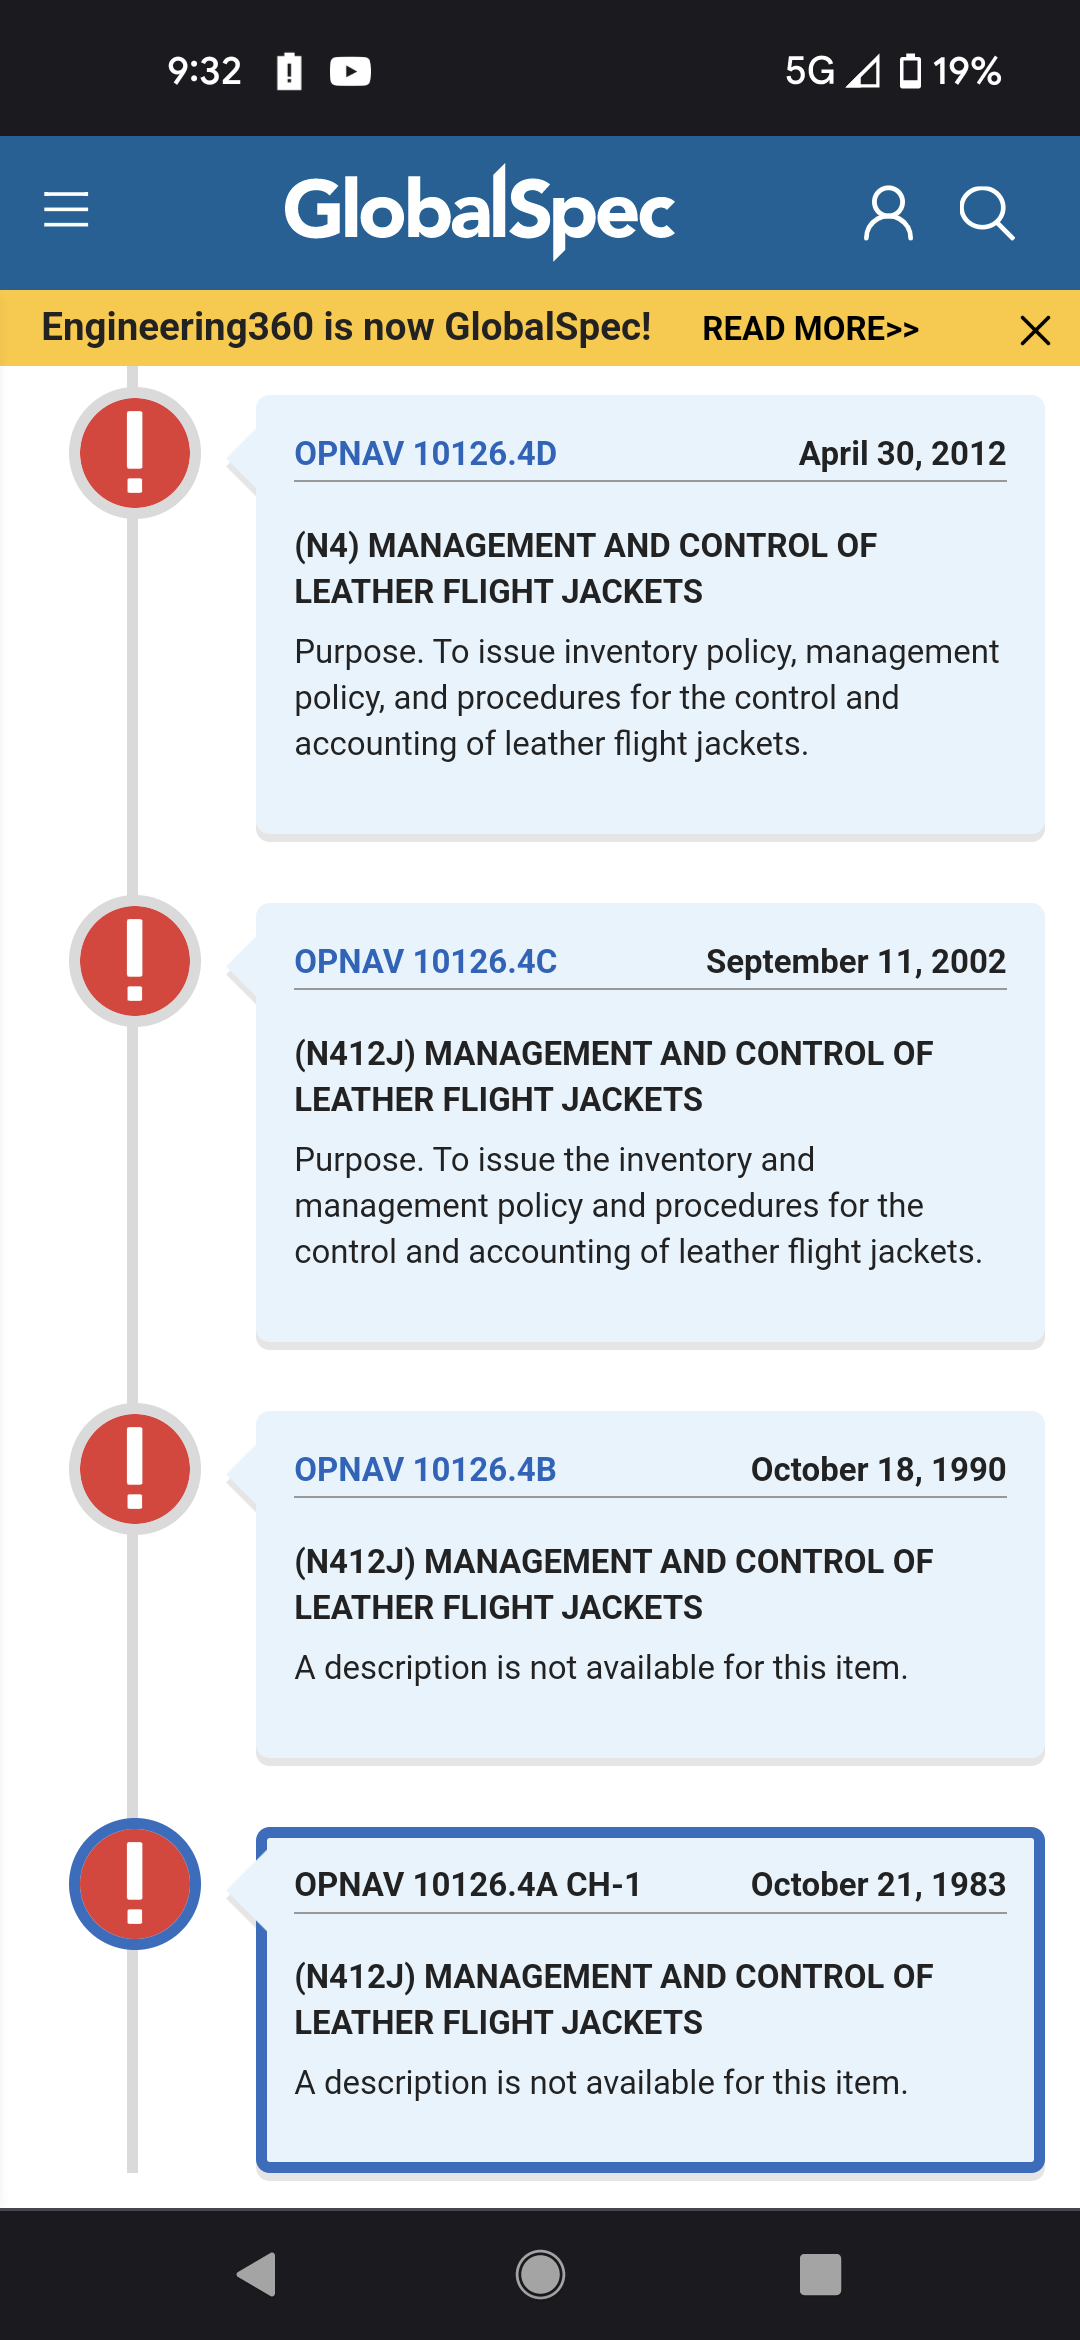This screenshot has width=1080, height=2340.
Task: Open the OPNAV 10126.4C document link
Action: click(425, 962)
